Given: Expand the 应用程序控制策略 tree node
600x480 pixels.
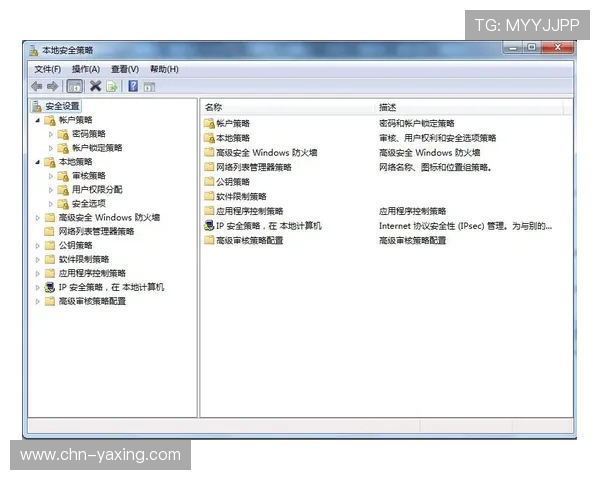Looking at the screenshot, I should tap(38, 274).
